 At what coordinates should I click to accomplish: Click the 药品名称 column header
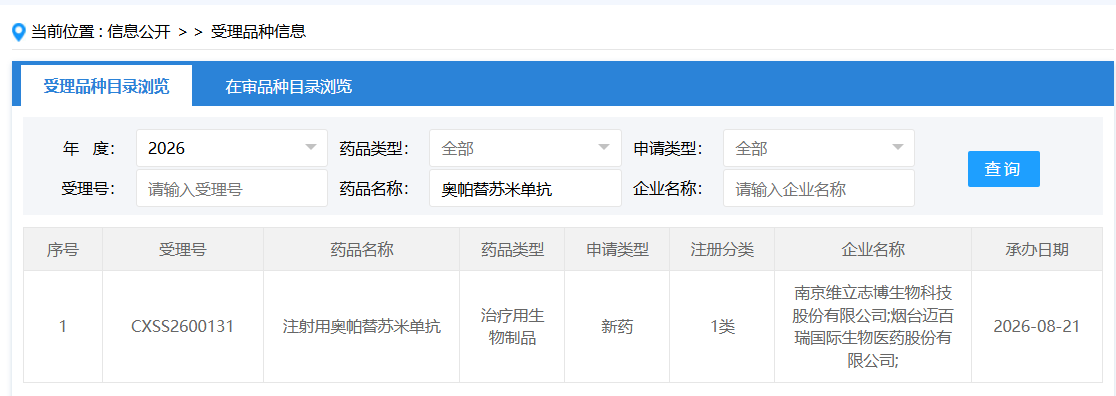362,249
